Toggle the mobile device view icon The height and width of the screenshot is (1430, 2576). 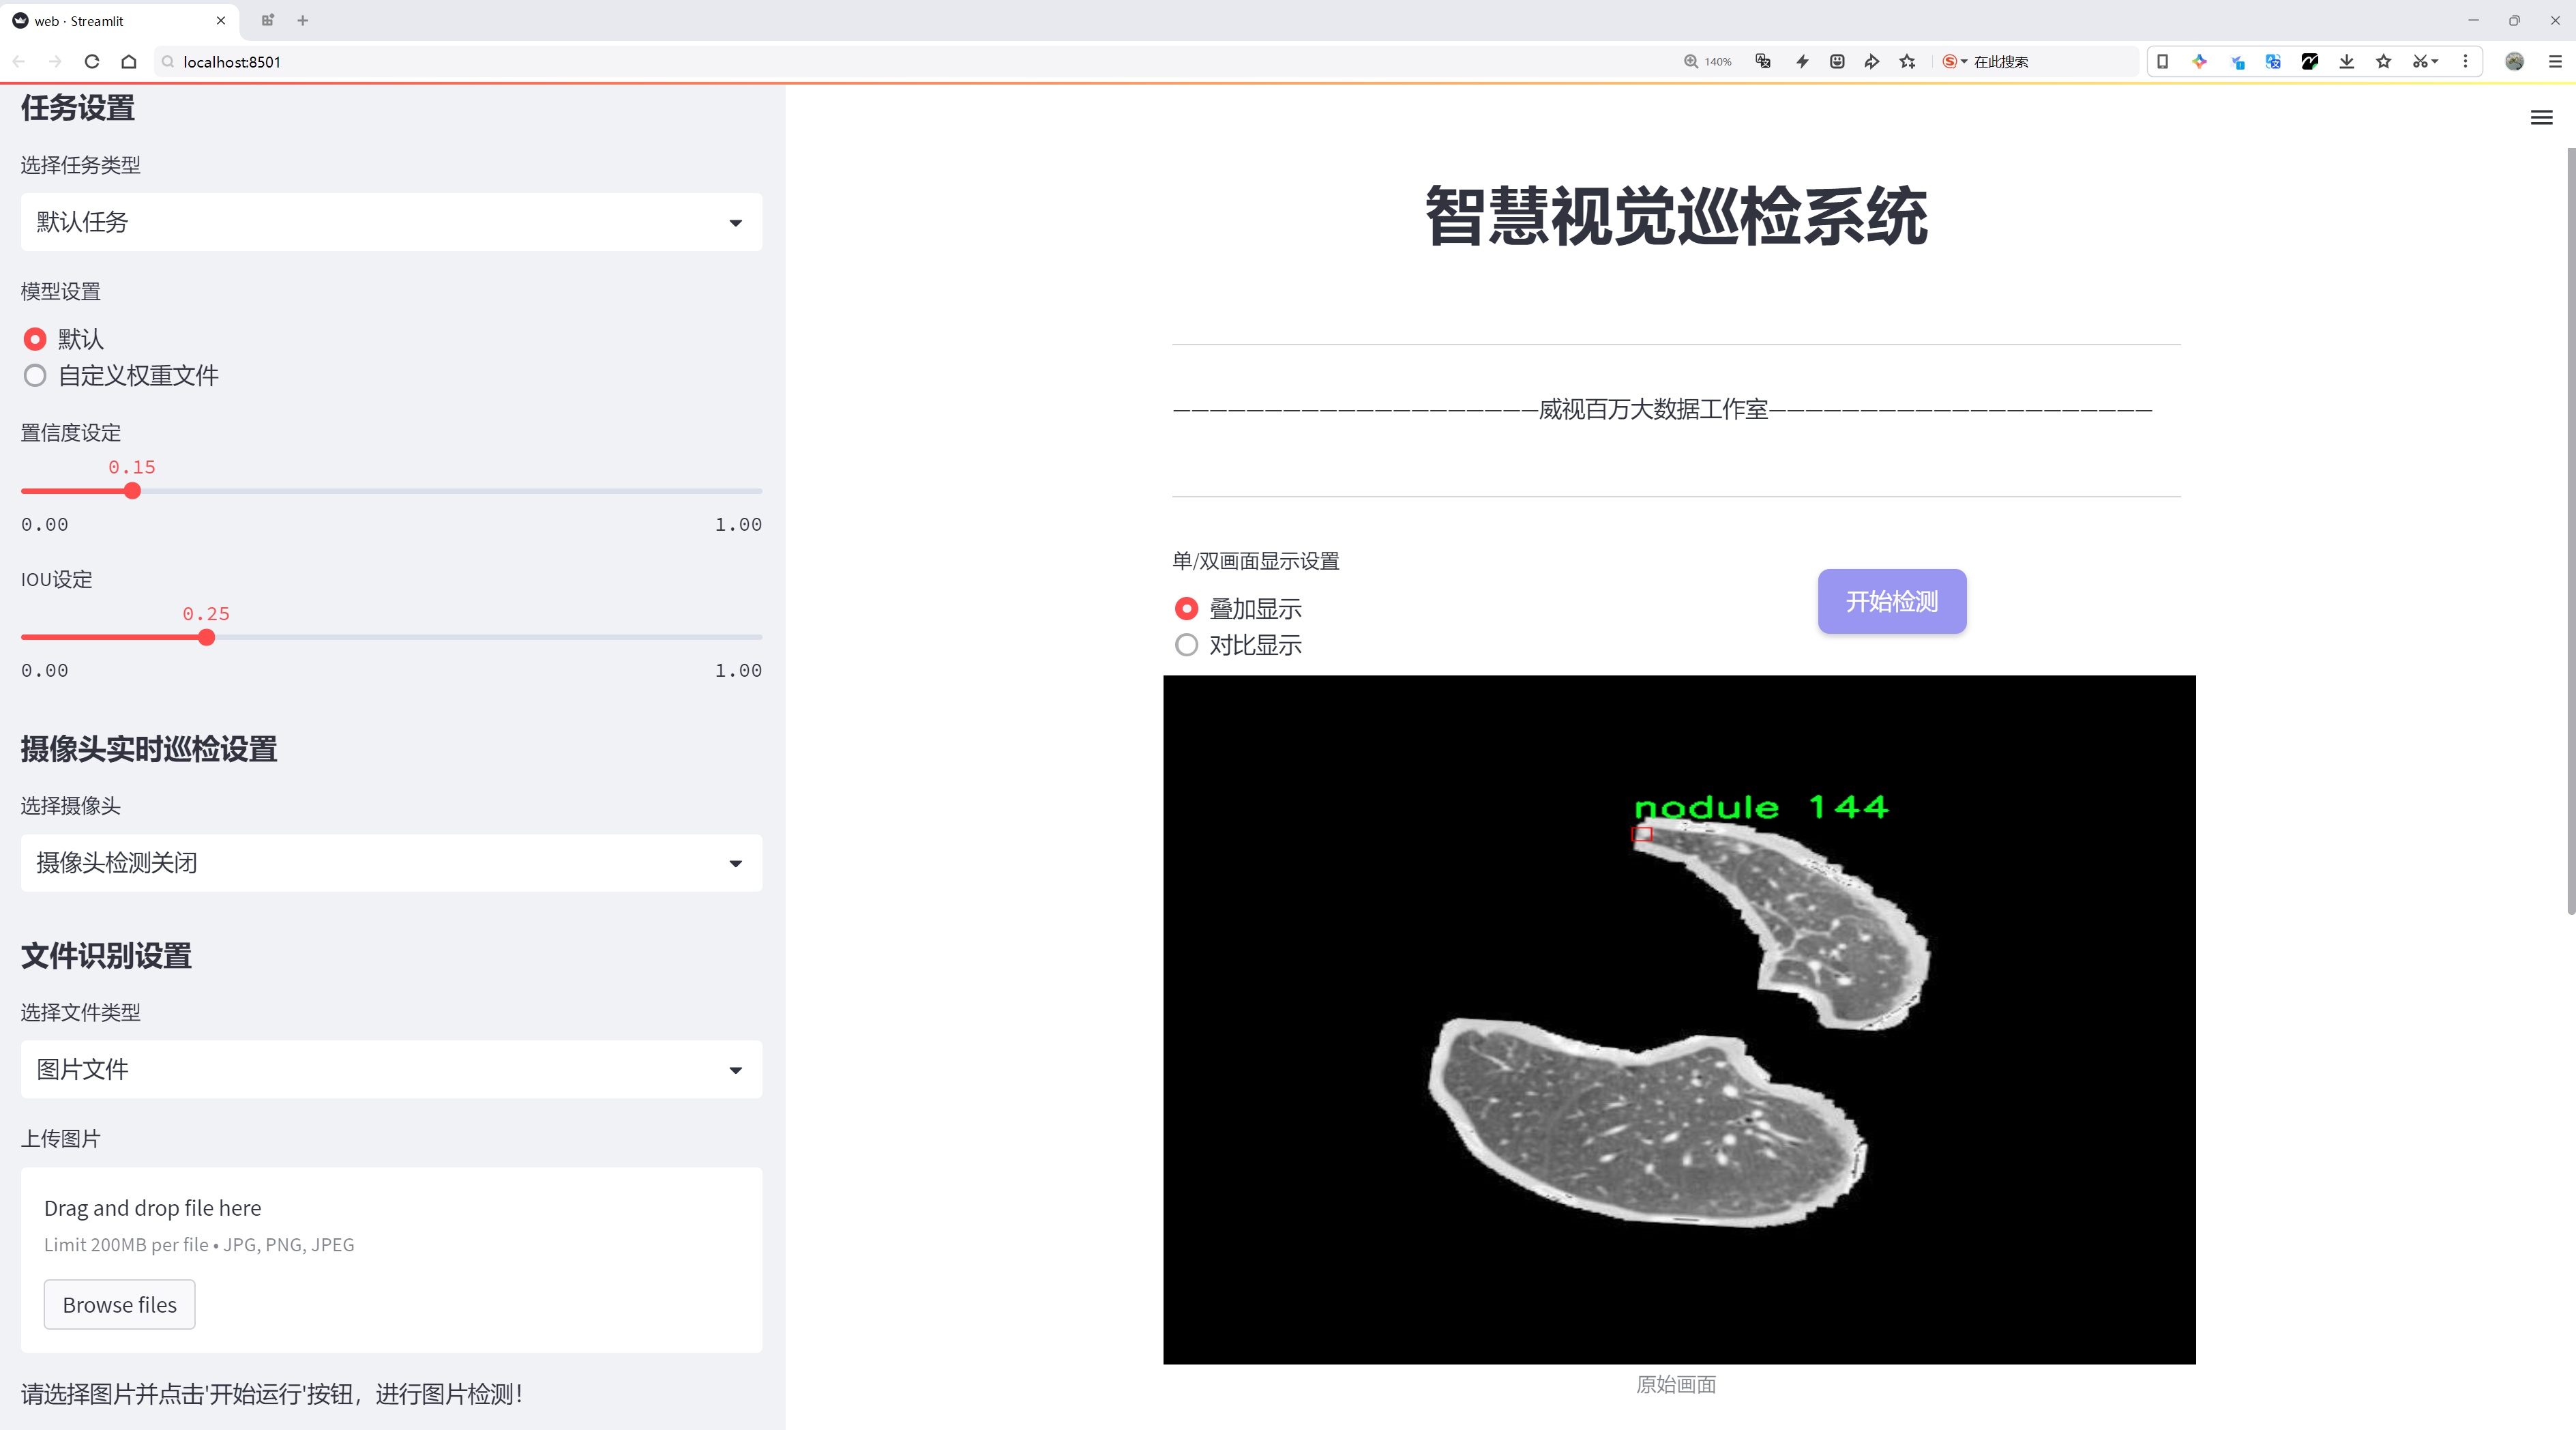coord(2162,61)
